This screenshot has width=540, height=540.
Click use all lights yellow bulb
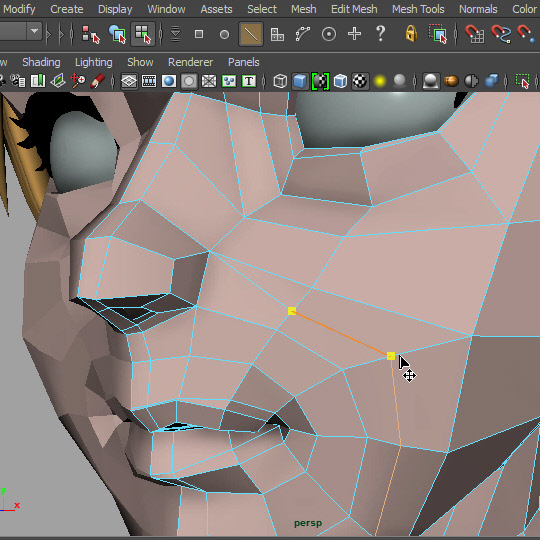[380, 82]
